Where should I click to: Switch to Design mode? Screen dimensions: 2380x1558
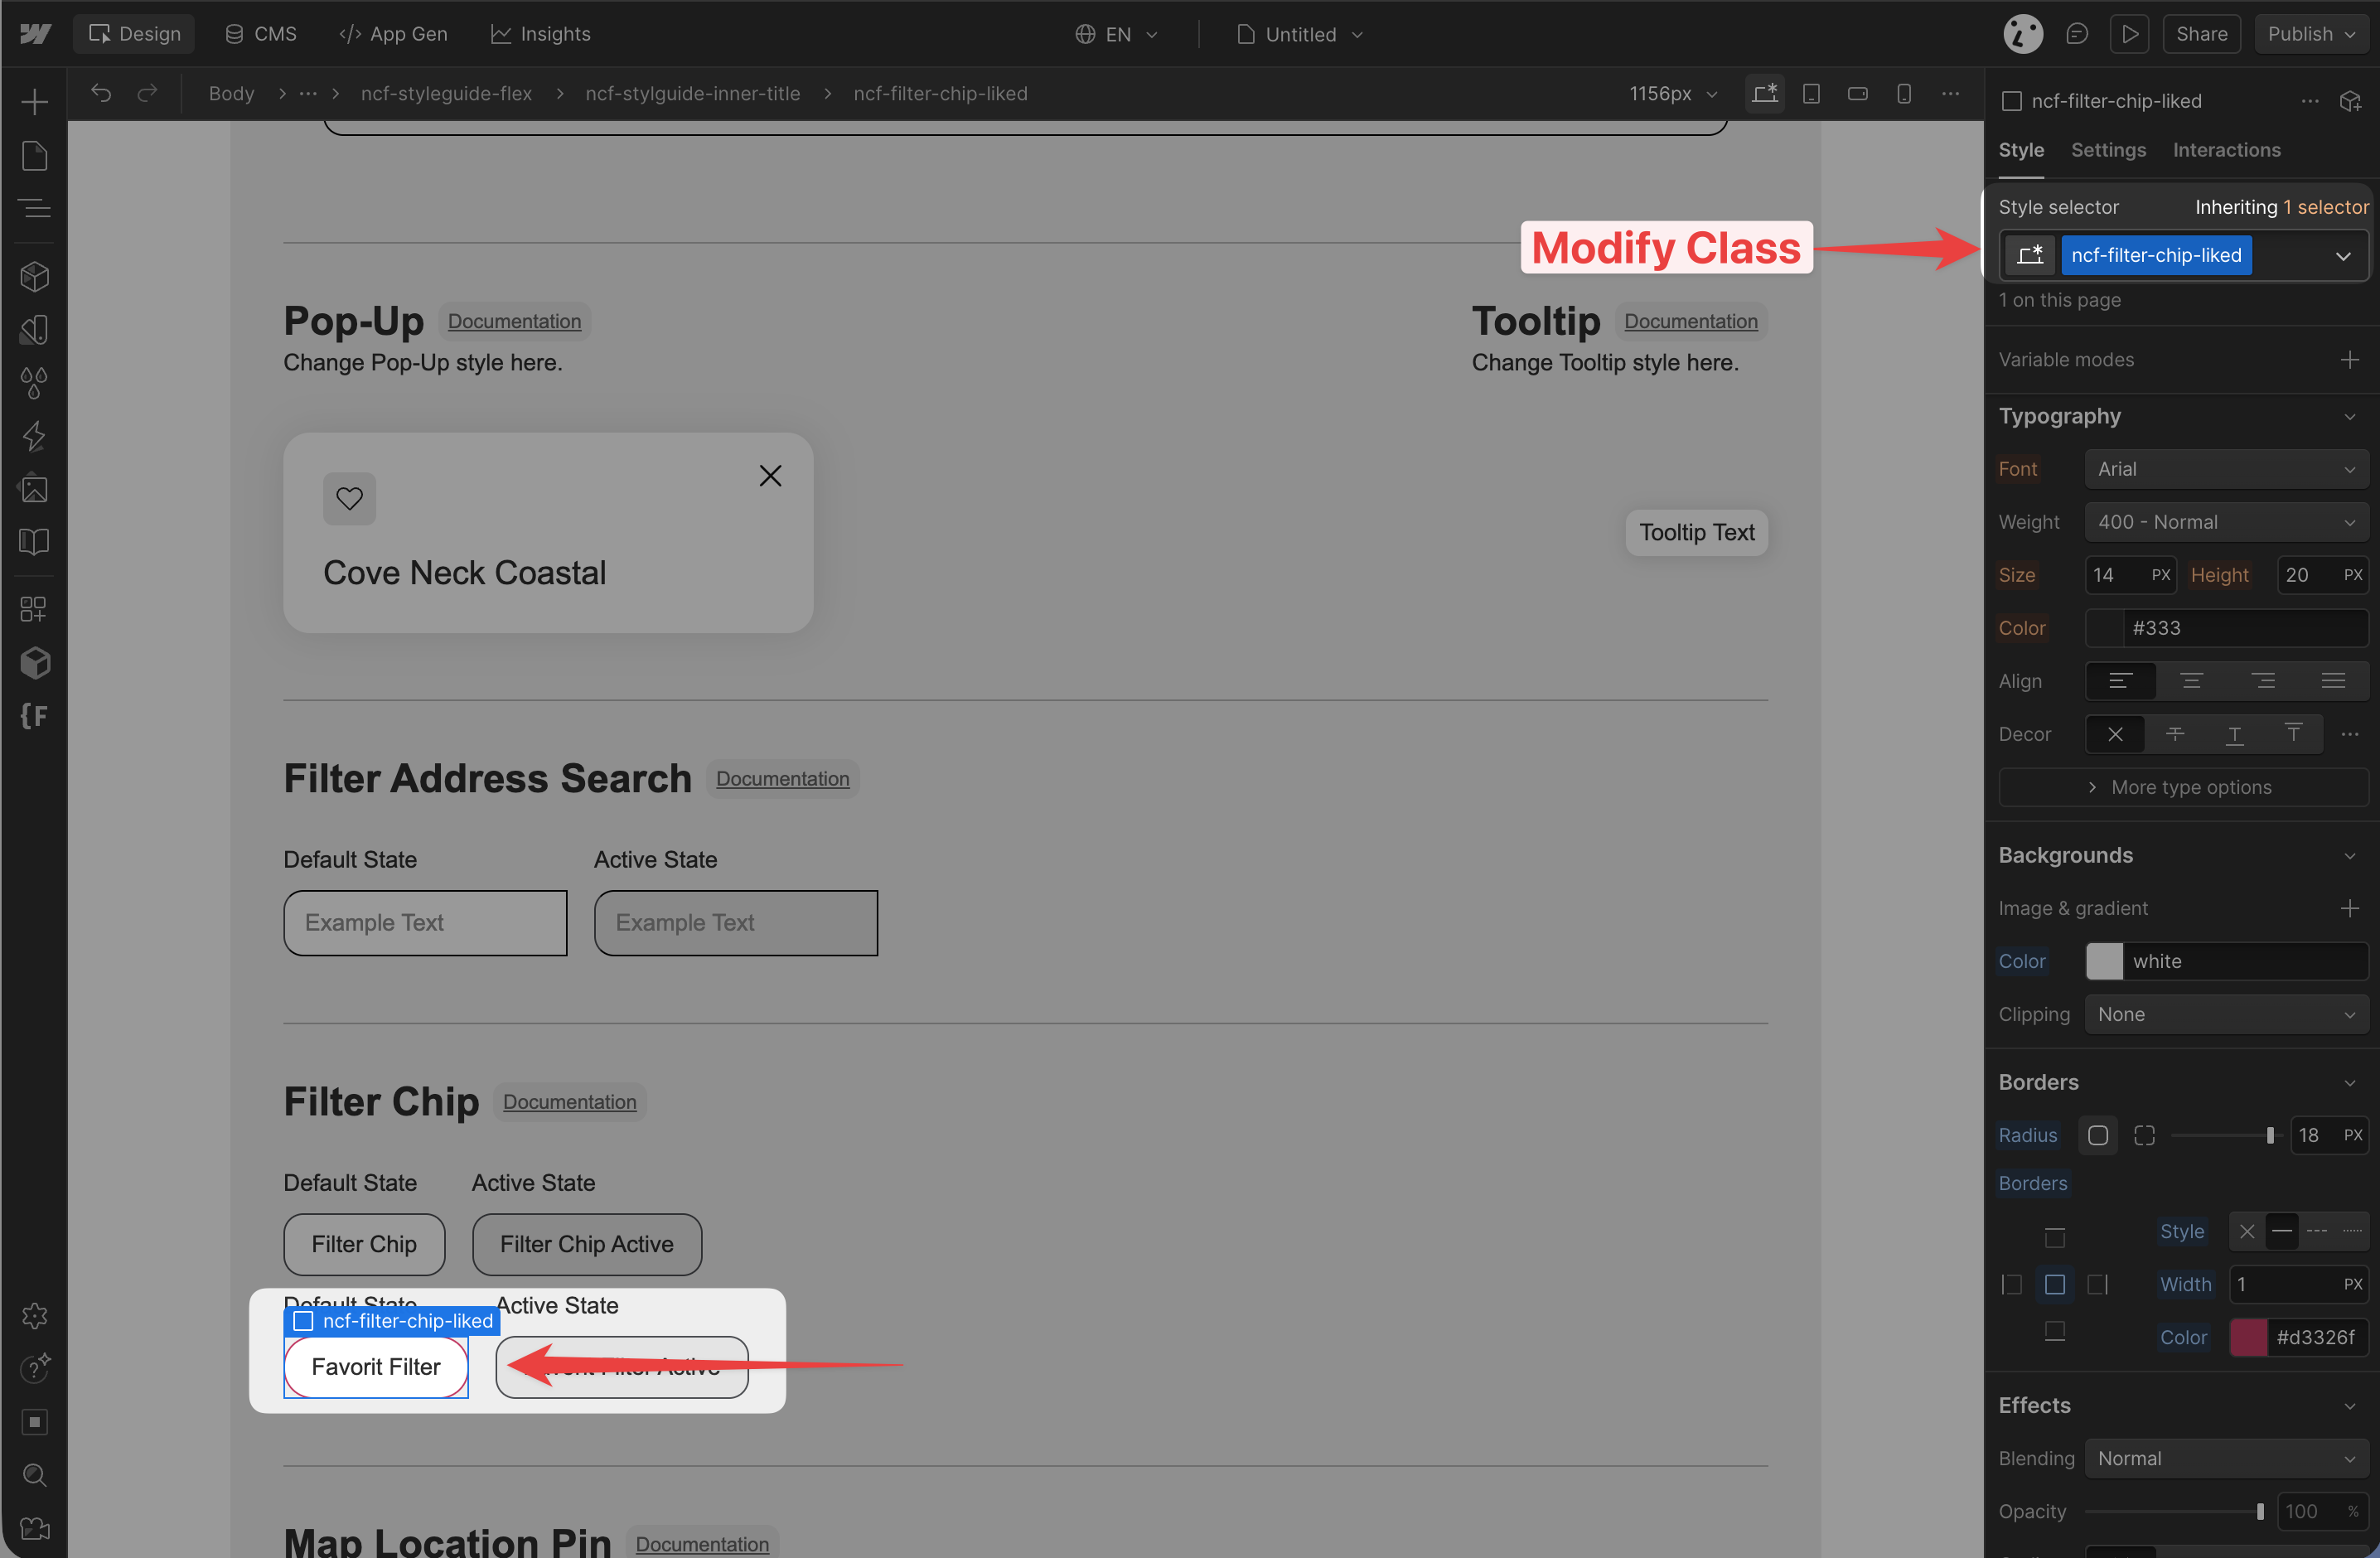pos(134,34)
